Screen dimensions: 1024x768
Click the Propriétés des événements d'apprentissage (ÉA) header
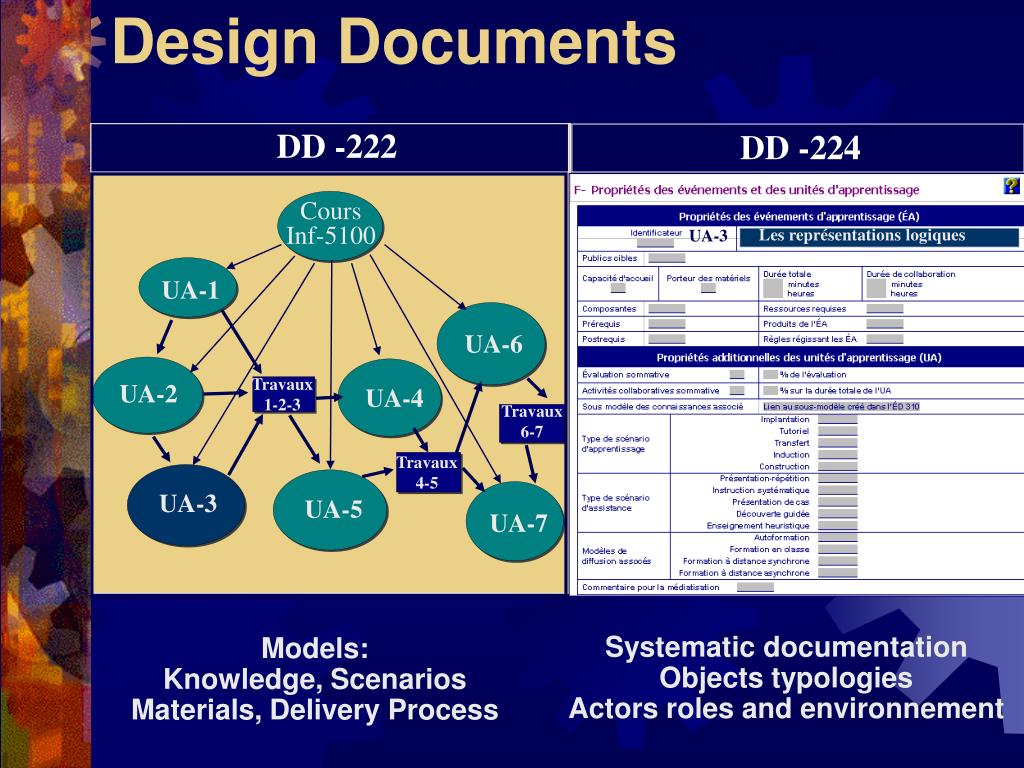tap(799, 217)
